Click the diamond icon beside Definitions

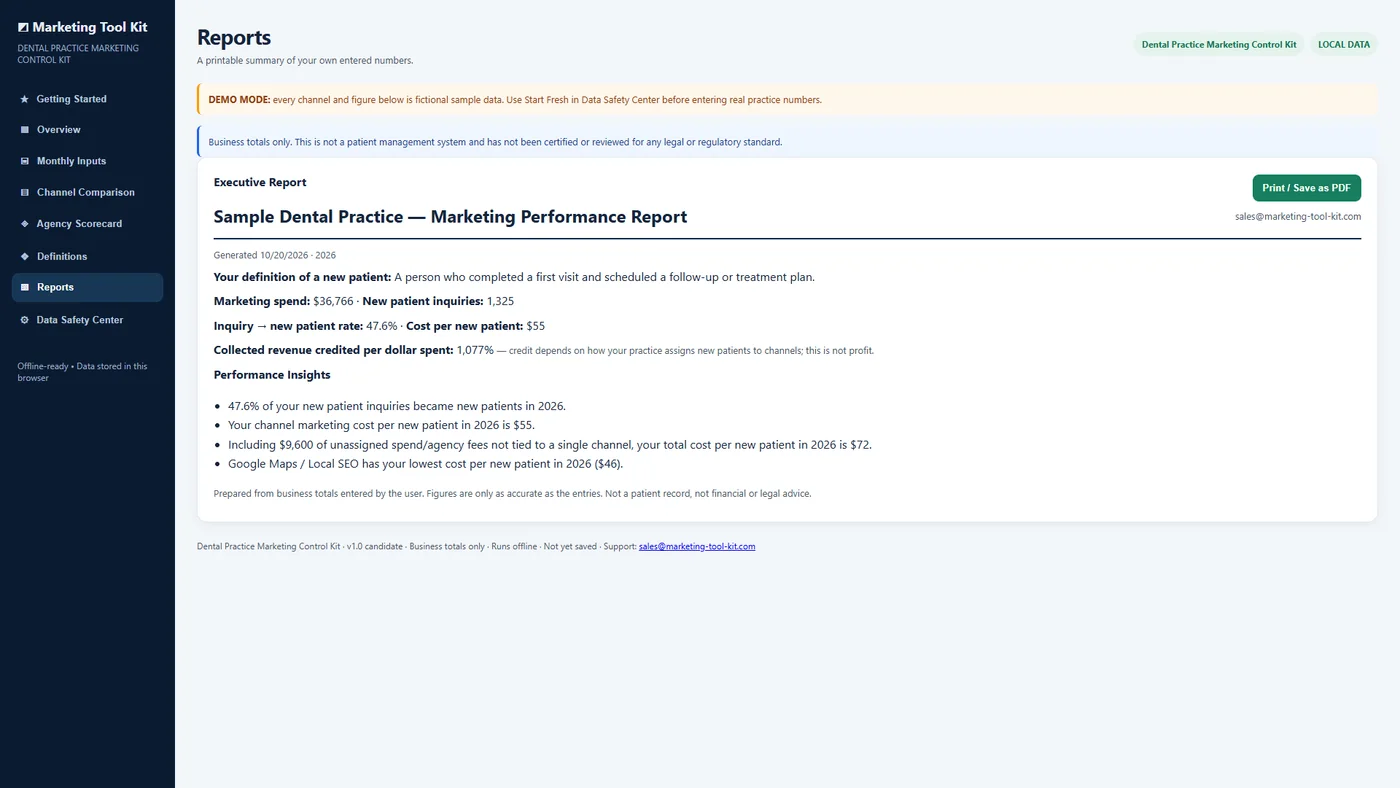tap(24, 256)
